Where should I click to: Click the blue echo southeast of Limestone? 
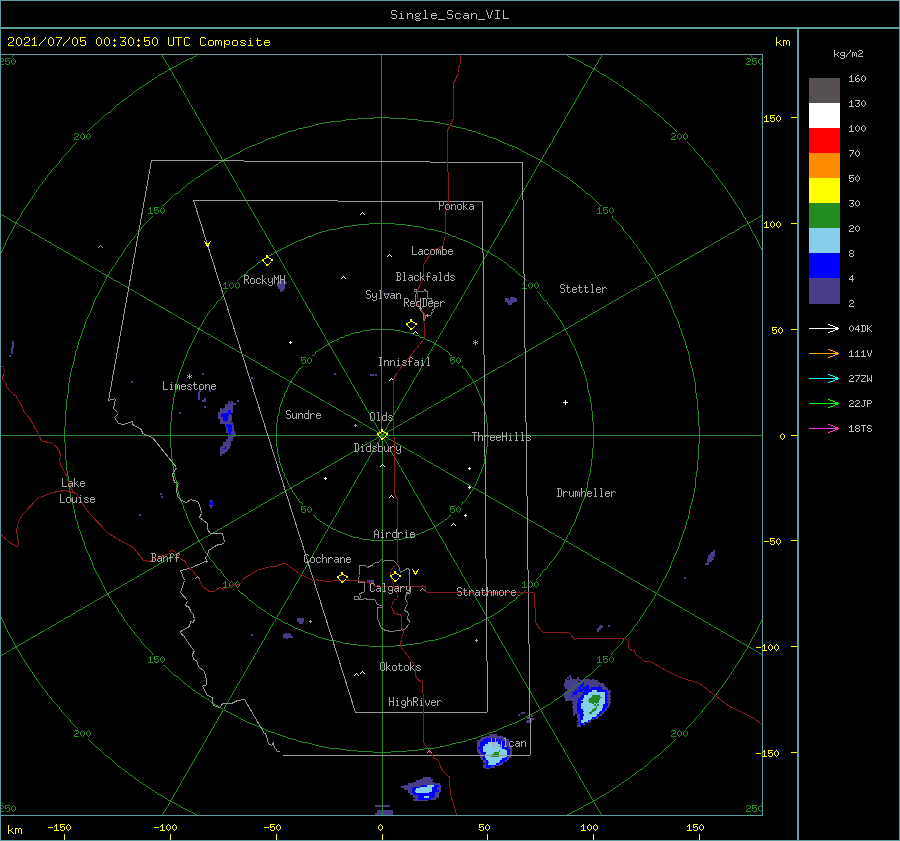coord(227,428)
